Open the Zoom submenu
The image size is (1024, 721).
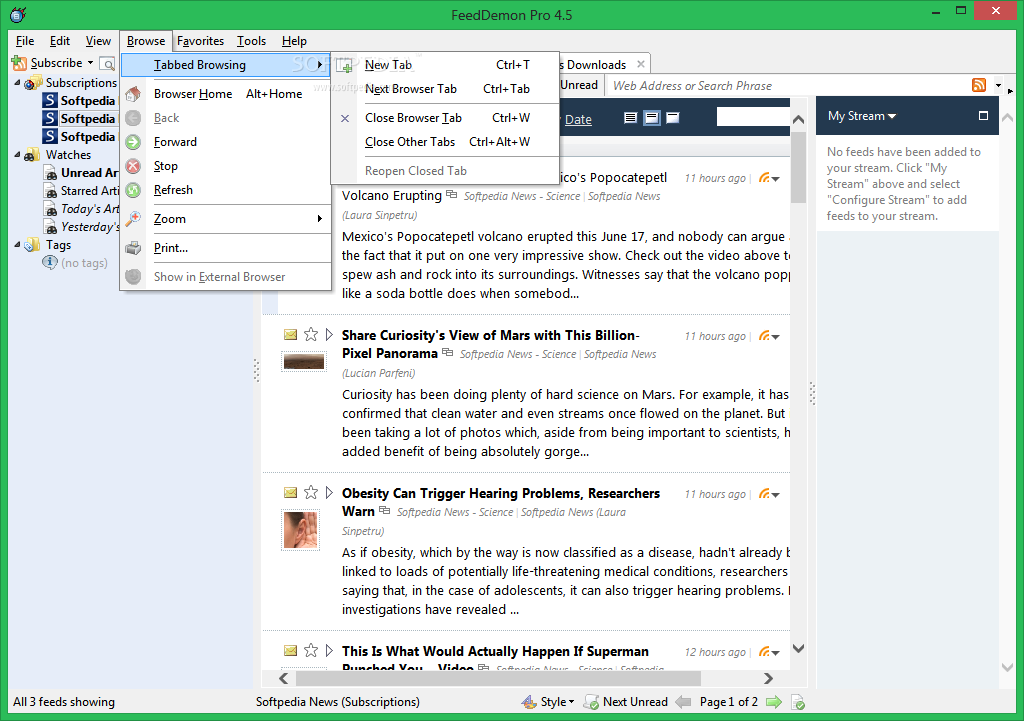[227, 219]
